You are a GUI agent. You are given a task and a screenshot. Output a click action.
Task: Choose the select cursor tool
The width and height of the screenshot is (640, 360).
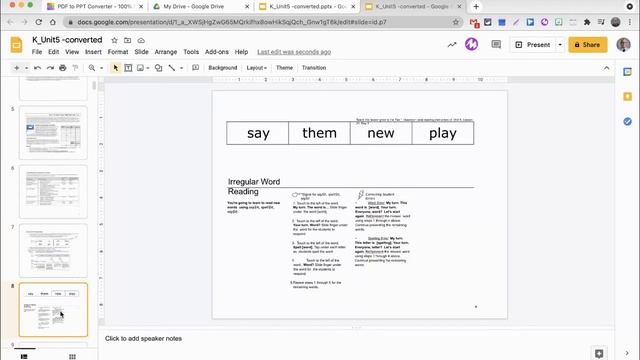[116, 68]
